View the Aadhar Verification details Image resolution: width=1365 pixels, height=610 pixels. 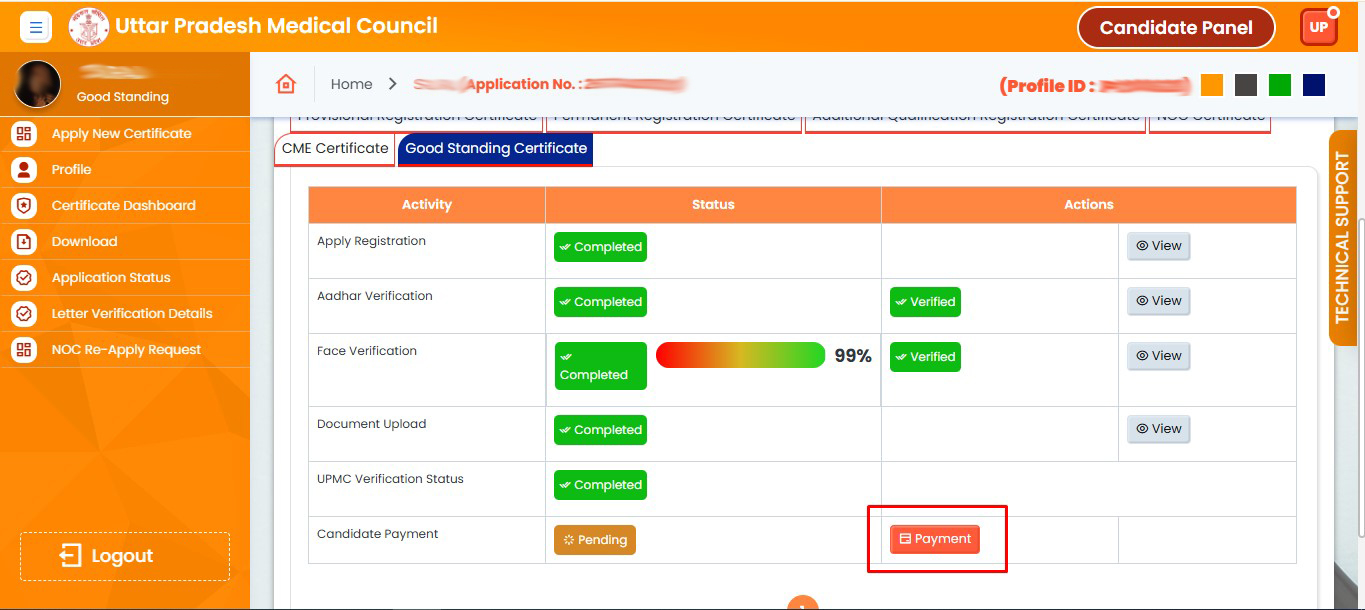tap(1158, 301)
